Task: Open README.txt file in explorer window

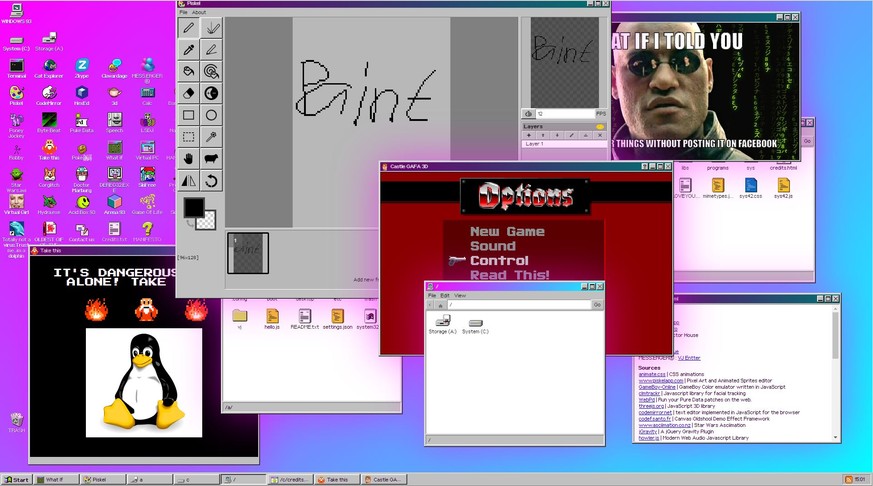Action: click(x=305, y=320)
